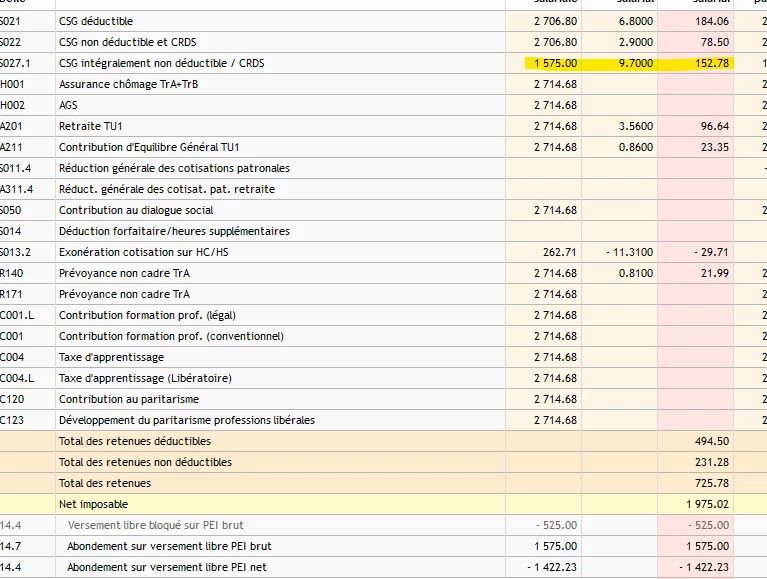The height and width of the screenshot is (579, 767).
Task: Select 'Prévoyance non cadre TrA' in row R140
Action: pos(124,273)
